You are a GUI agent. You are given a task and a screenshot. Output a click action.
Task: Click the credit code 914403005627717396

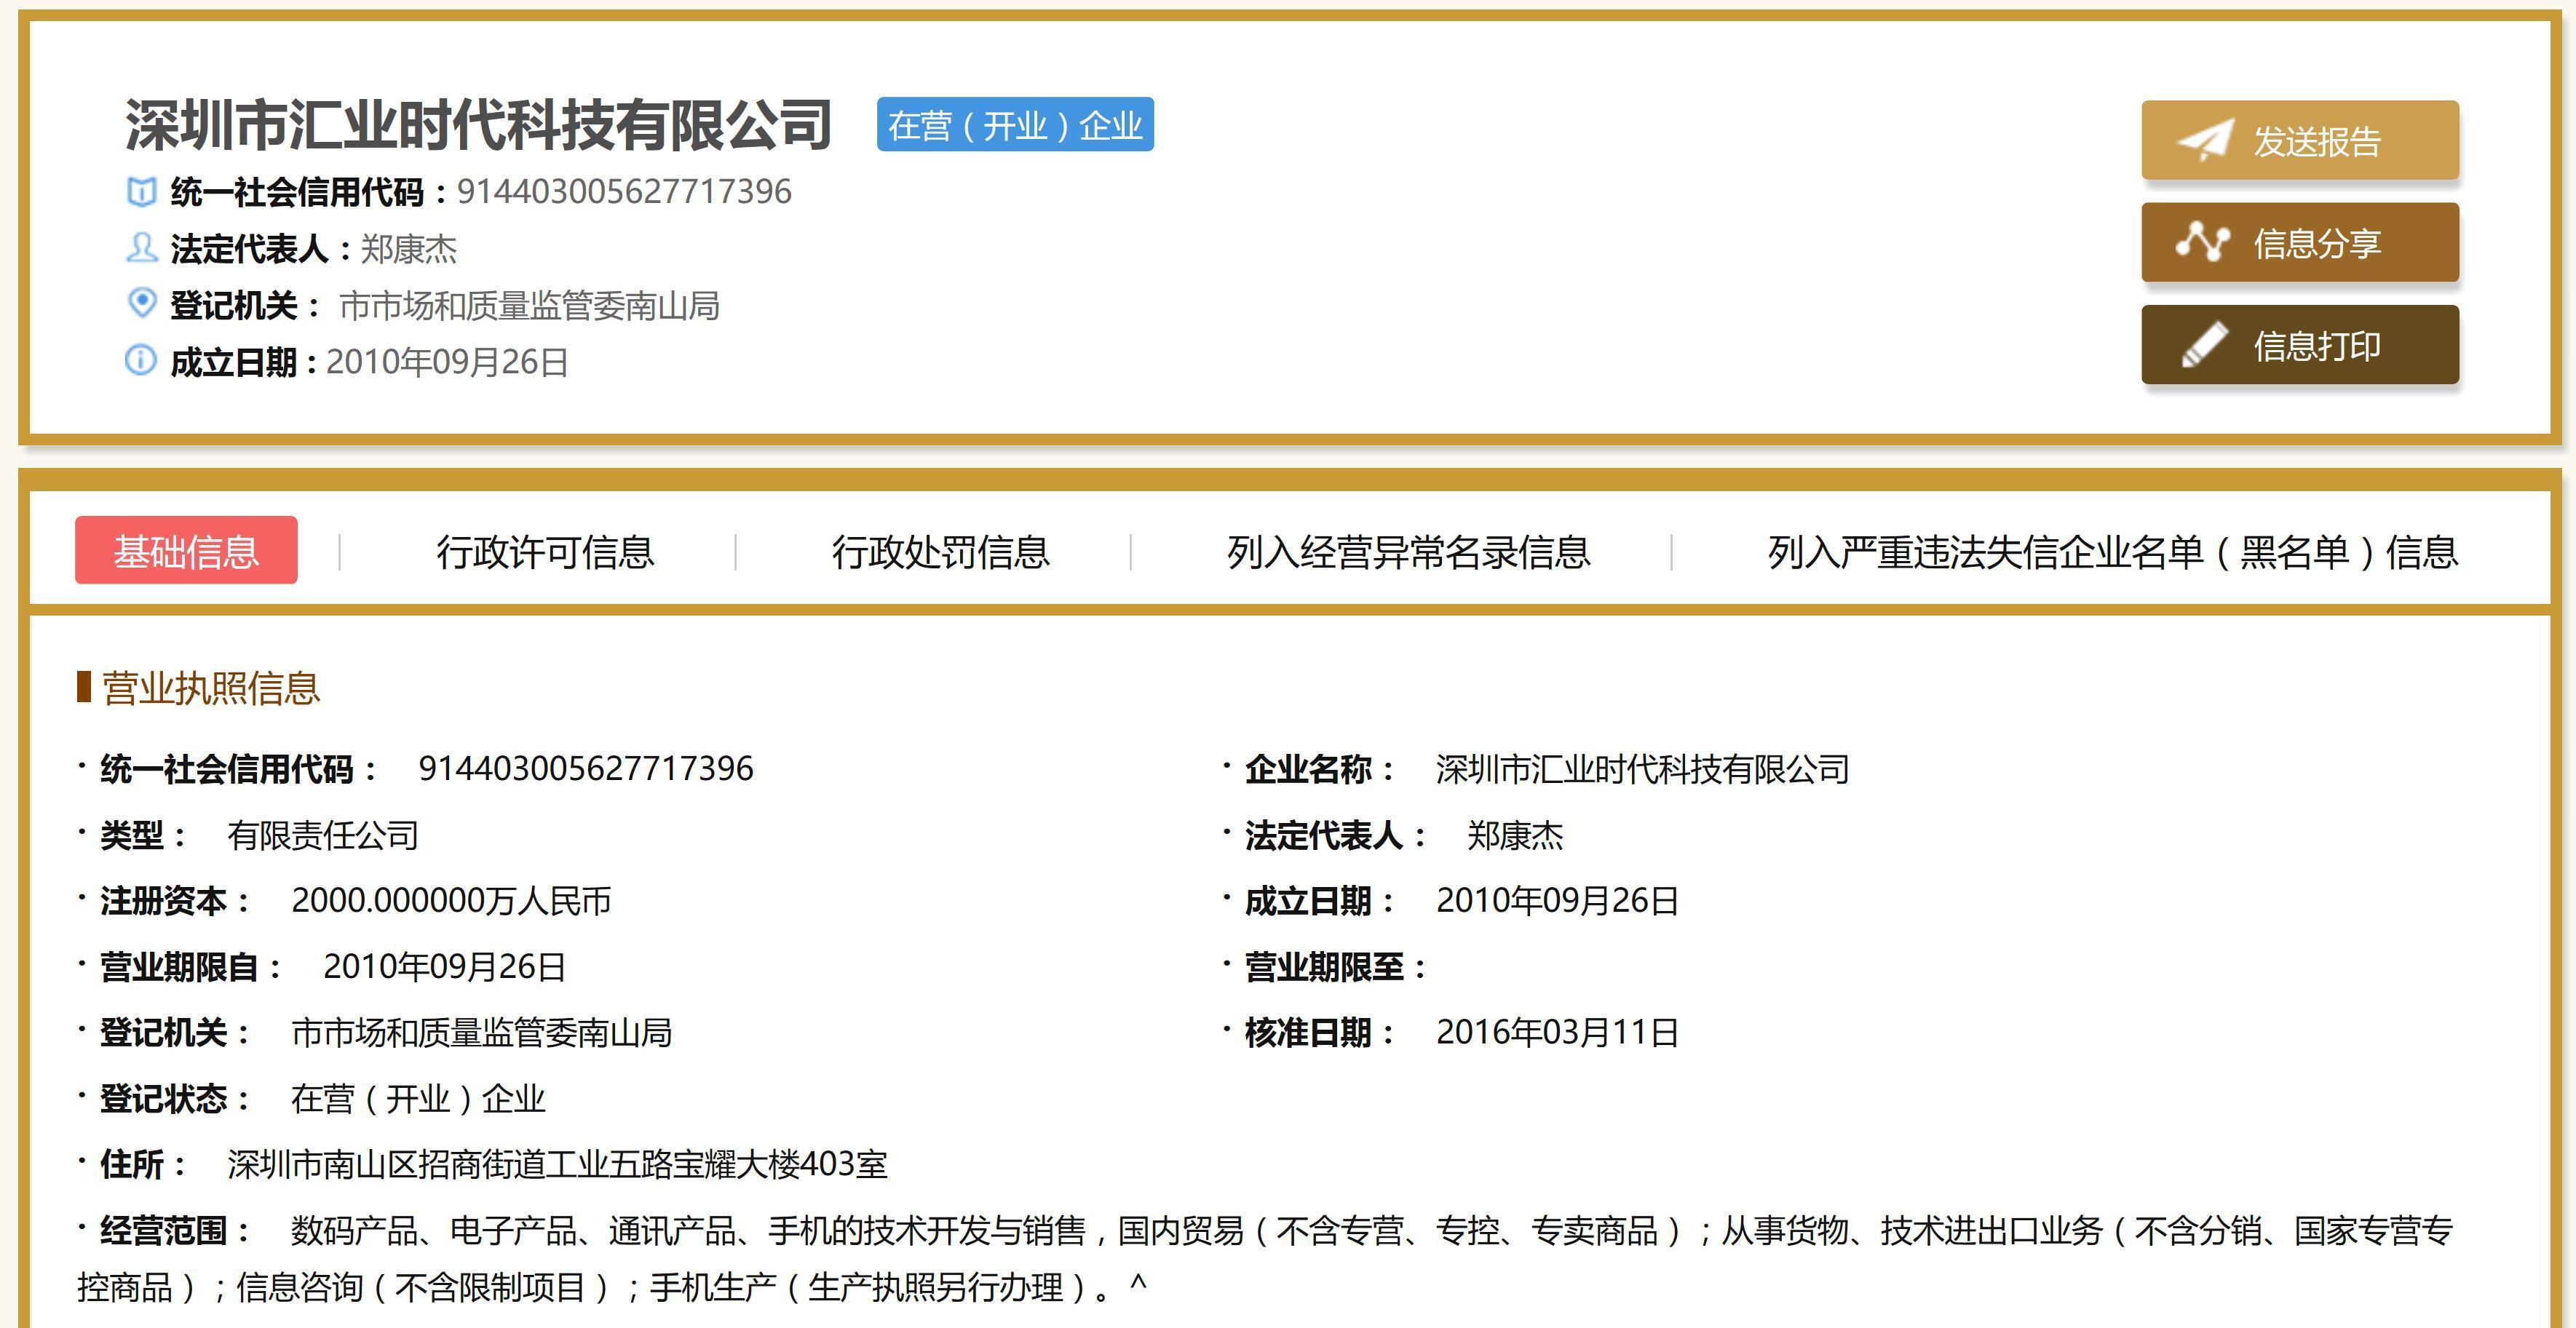click(622, 192)
